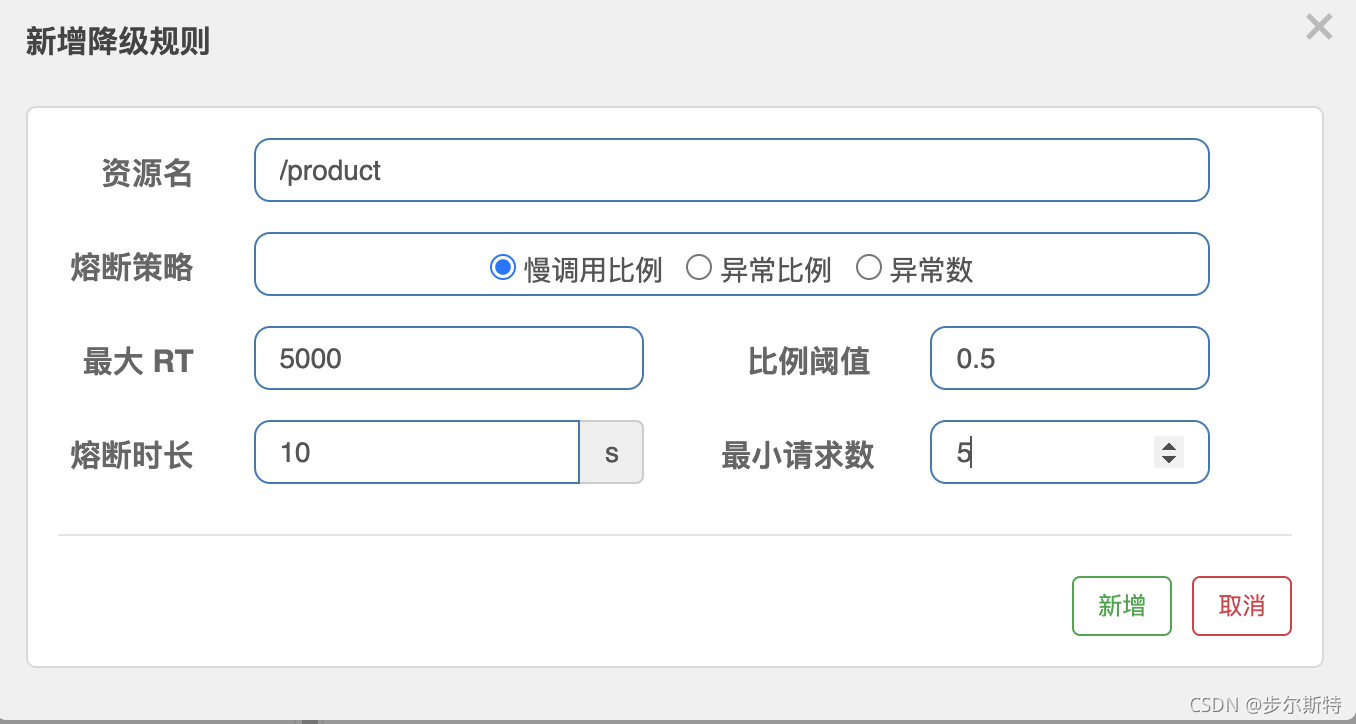Click the 新增降级规则 dialog title
This screenshot has width=1356, height=724.
point(117,43)
